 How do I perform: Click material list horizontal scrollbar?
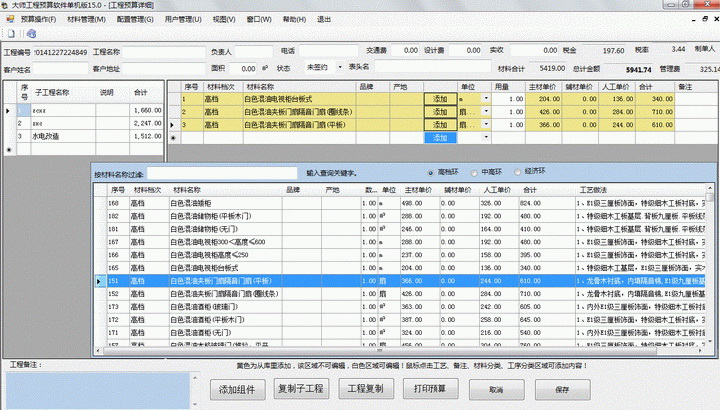(398, 351)
